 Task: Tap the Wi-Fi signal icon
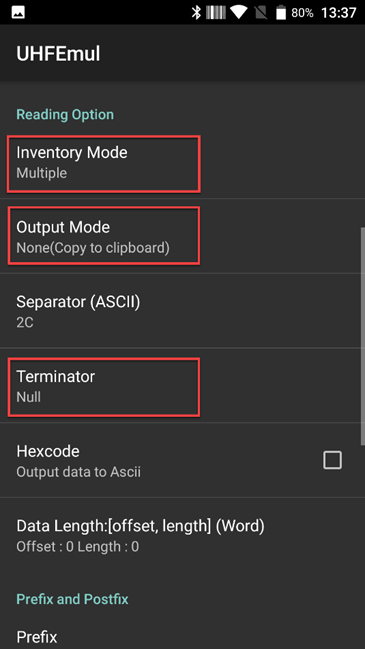pos(239,12)
